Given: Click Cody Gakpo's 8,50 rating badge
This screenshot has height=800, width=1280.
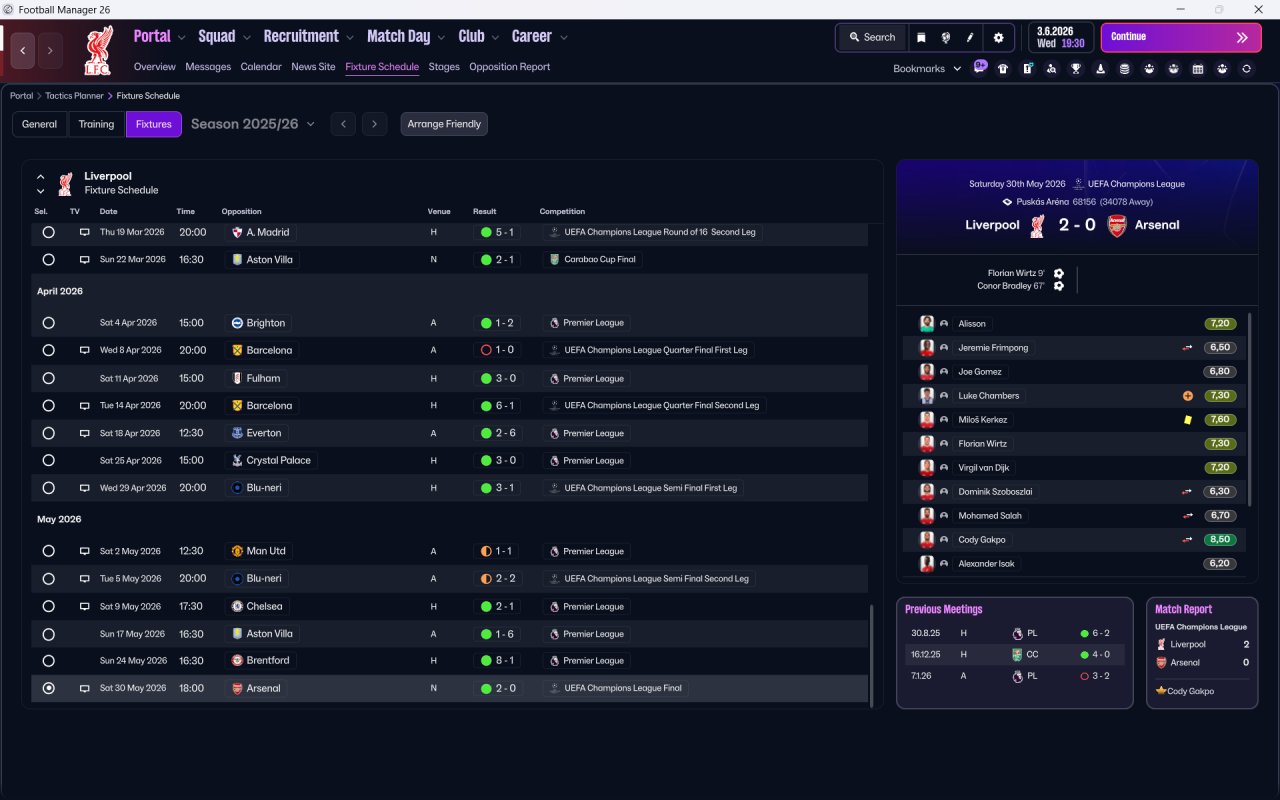Looking at the screenshot, I should pyautogui.click(x=1220, y=540).
